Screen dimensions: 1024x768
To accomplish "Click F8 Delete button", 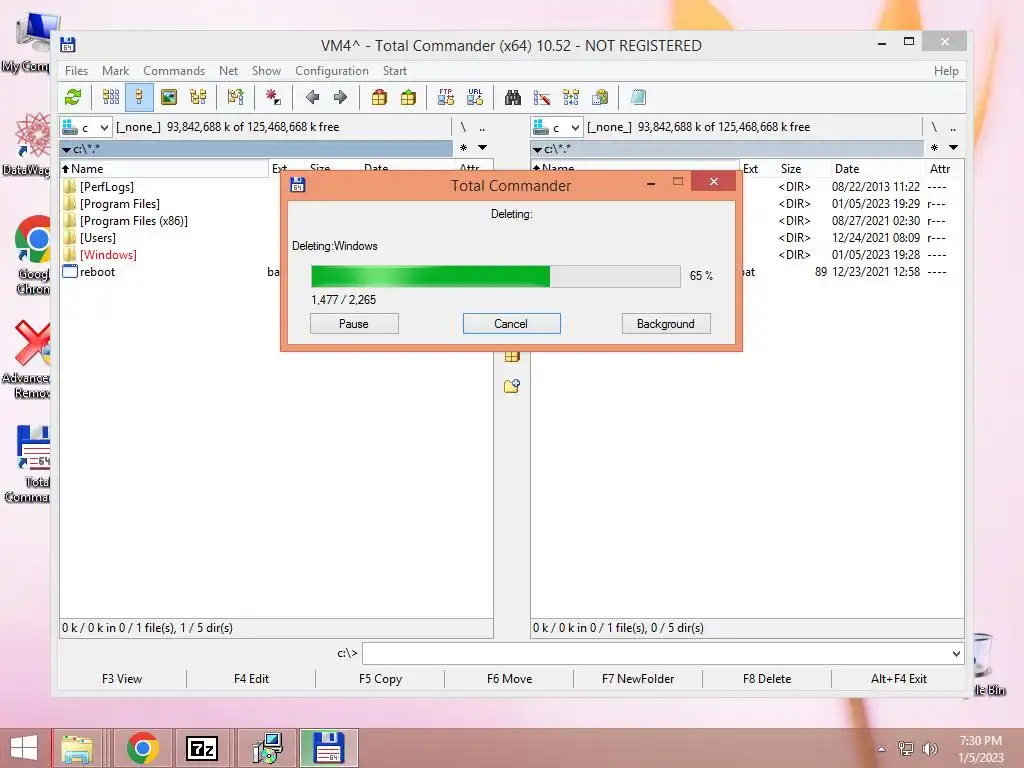I will coord(767,679).
